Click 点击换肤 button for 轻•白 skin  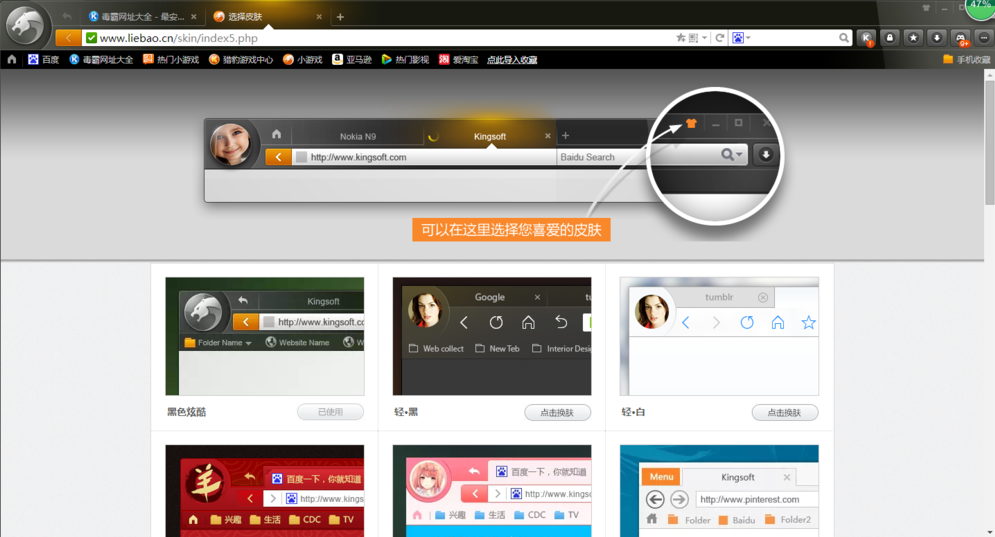point(785,413)
